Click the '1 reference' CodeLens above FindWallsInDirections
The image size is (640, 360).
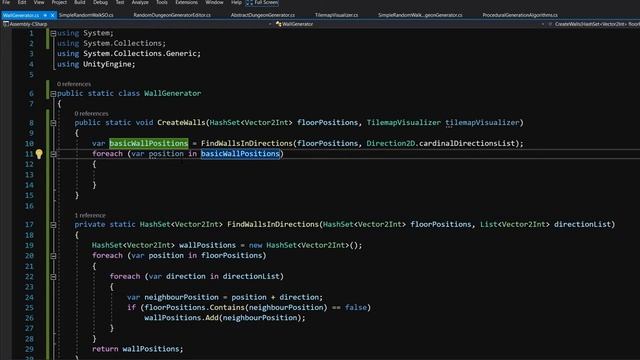coord(90,215)
